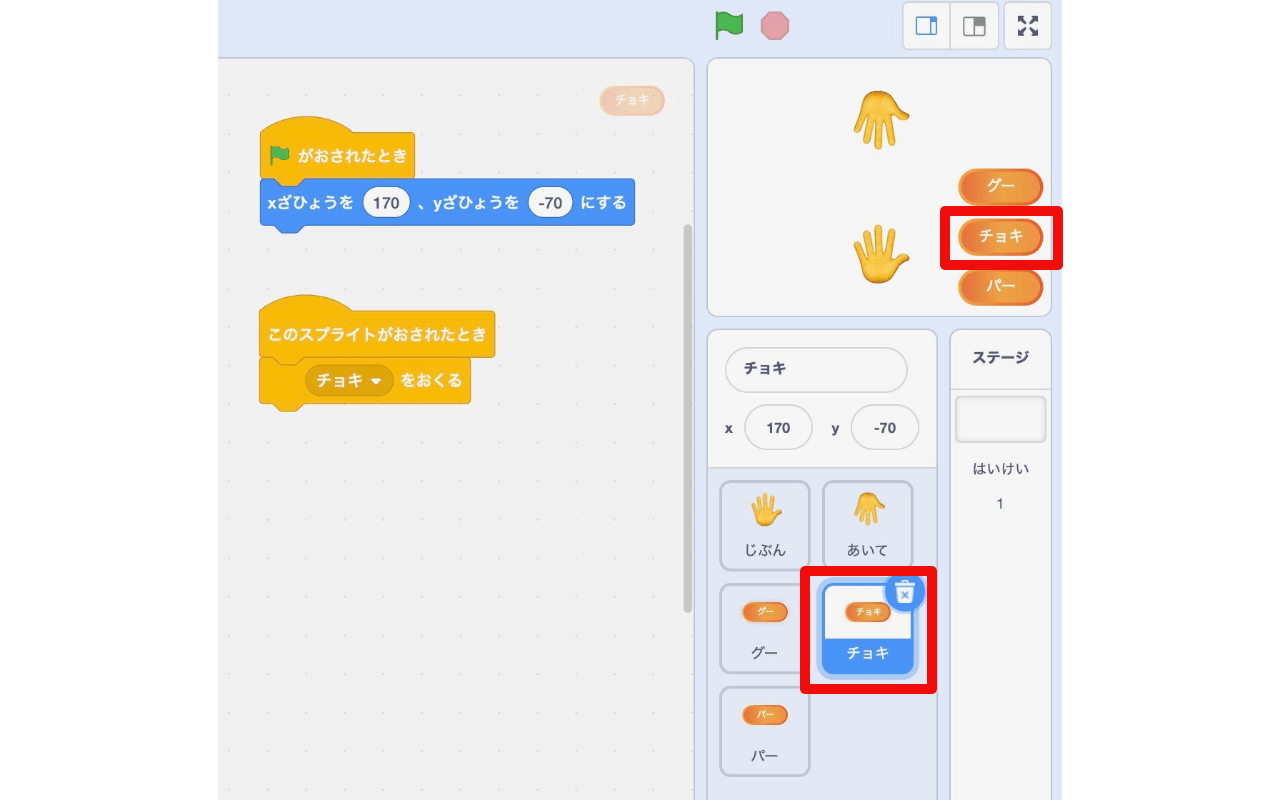This screenshot has width=1280, height=800.
Task: Click the lower upright hand on stage
Action: tap(881, 254)
